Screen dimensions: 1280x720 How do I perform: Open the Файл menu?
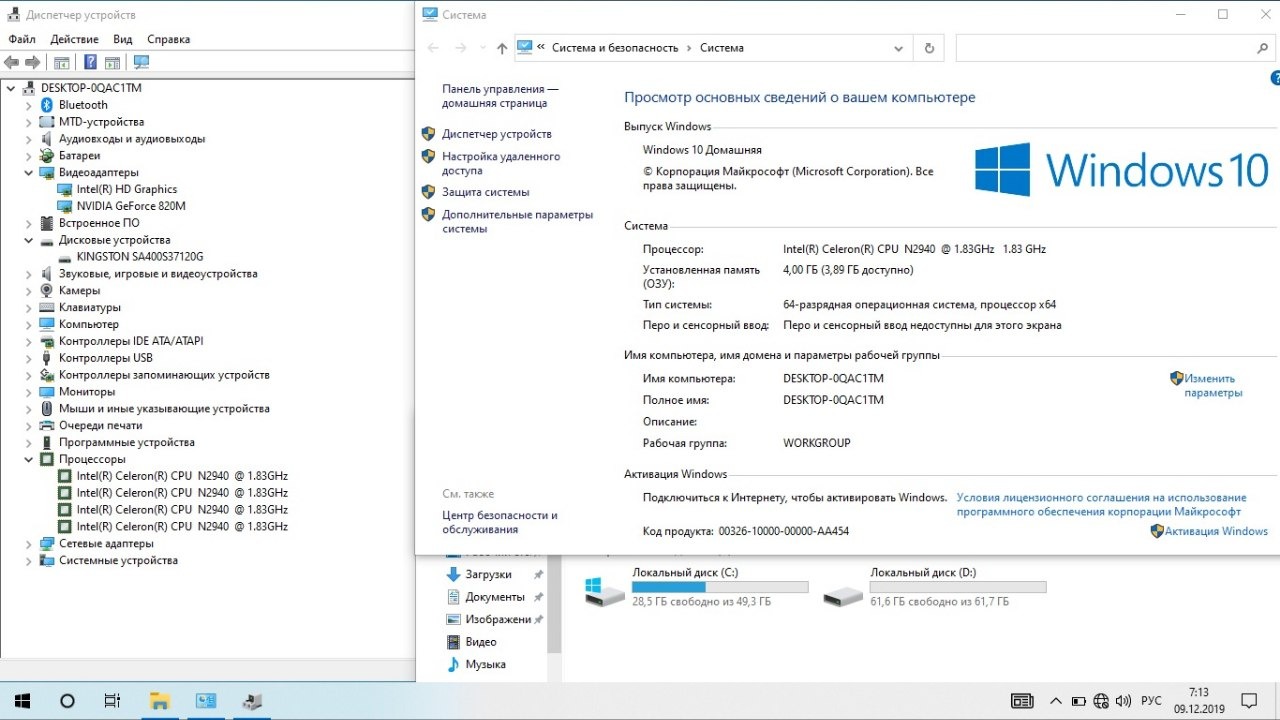22,39
